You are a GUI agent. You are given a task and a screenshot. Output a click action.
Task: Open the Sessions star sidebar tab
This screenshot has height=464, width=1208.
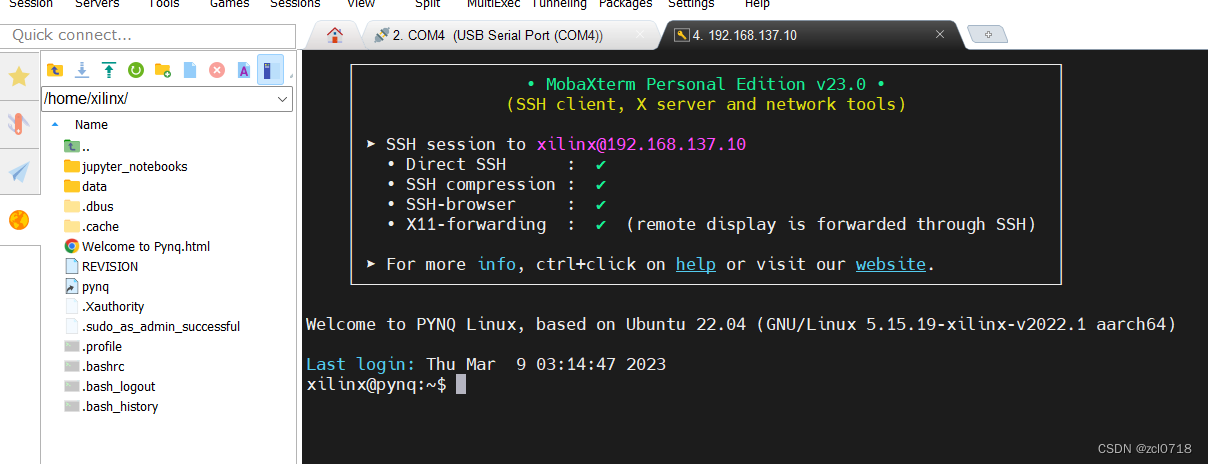tap(19, 77)
